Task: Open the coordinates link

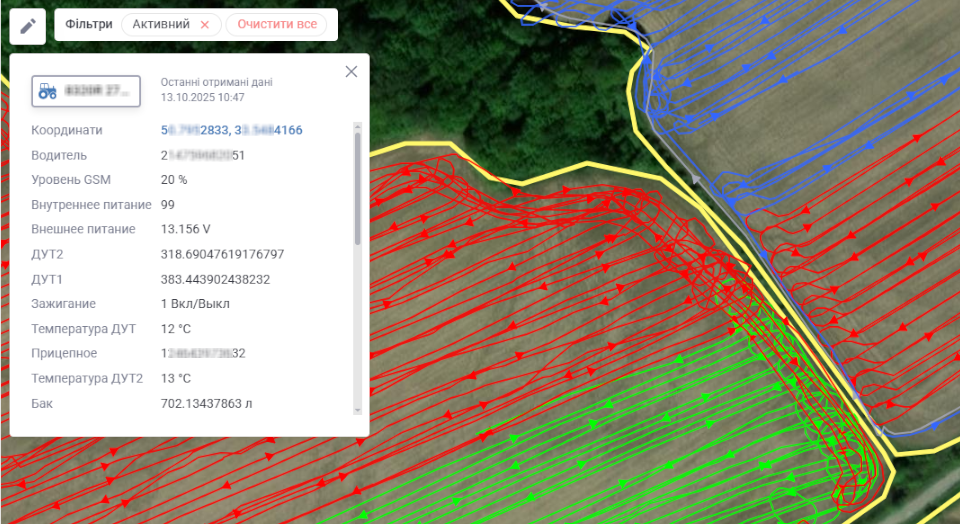Action: (231, 130)
